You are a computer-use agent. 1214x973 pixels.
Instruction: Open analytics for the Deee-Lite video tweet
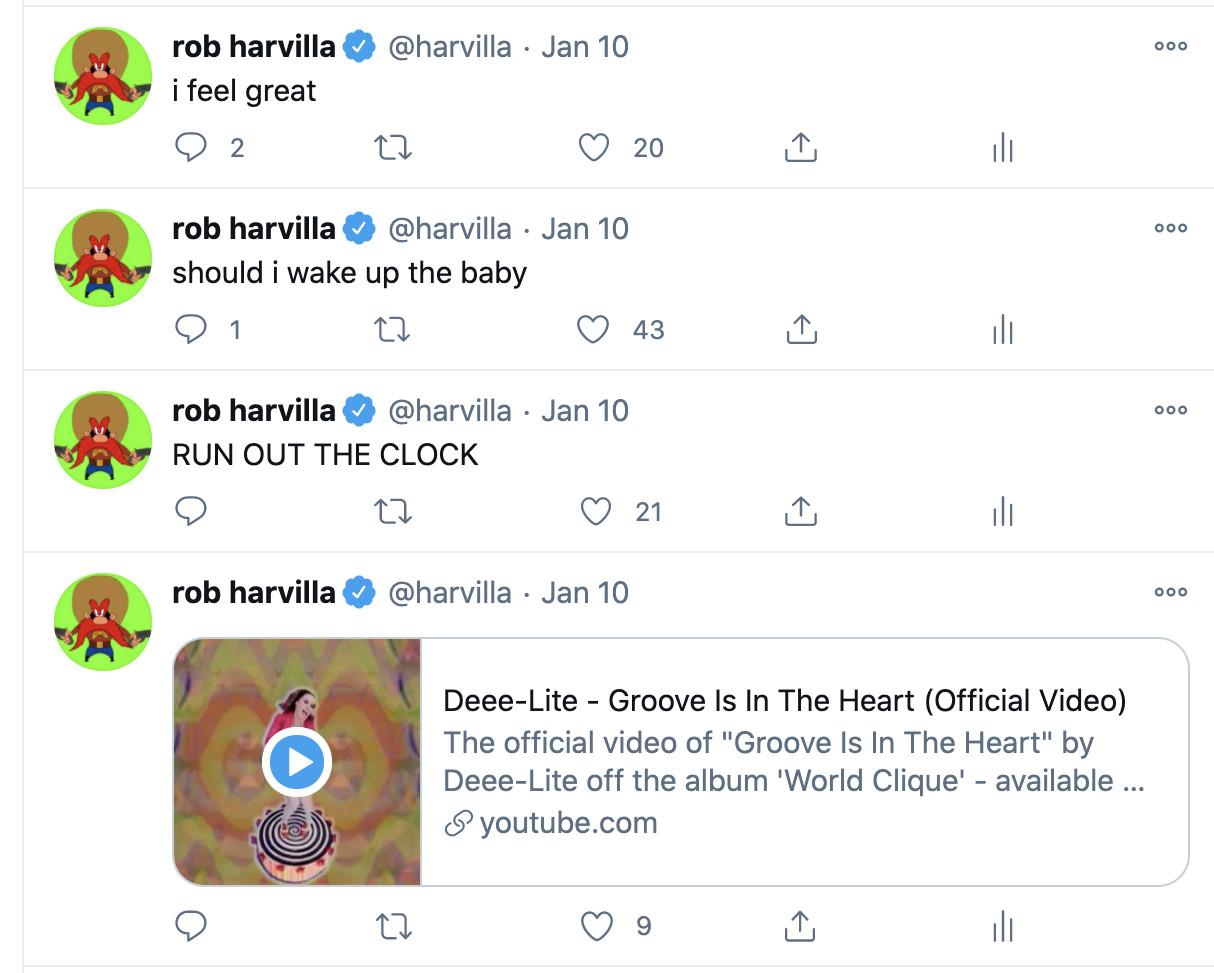(1002, 927)
